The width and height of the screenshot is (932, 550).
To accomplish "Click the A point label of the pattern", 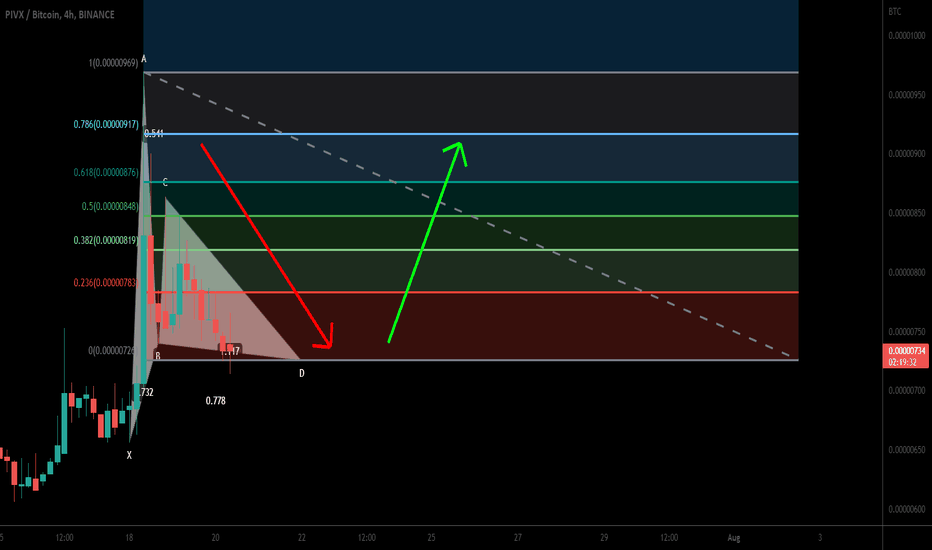I will point(144,59).
